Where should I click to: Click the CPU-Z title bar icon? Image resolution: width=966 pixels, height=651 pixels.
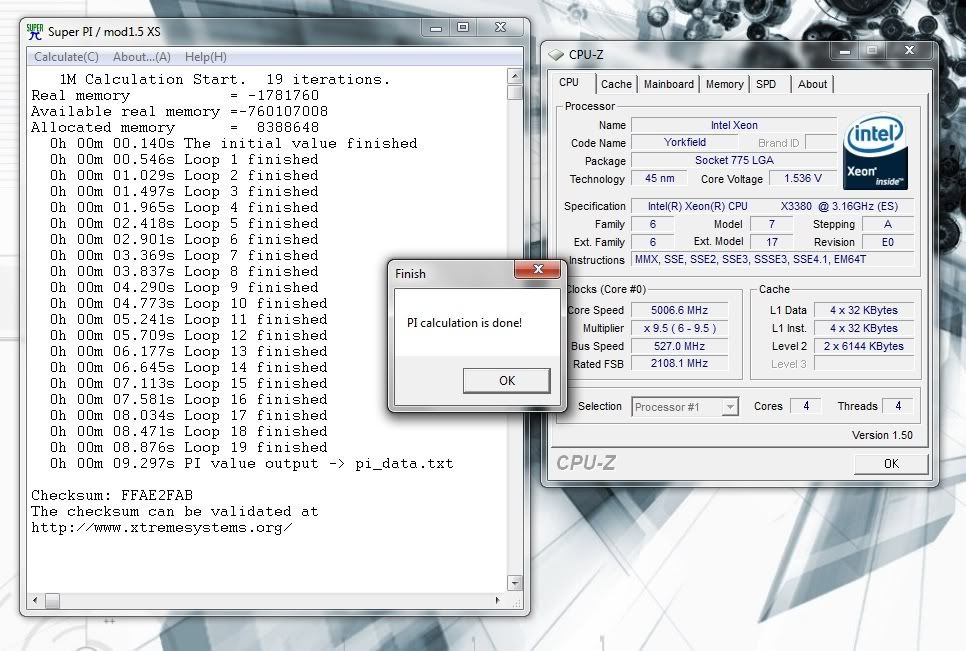pos(556,55)
